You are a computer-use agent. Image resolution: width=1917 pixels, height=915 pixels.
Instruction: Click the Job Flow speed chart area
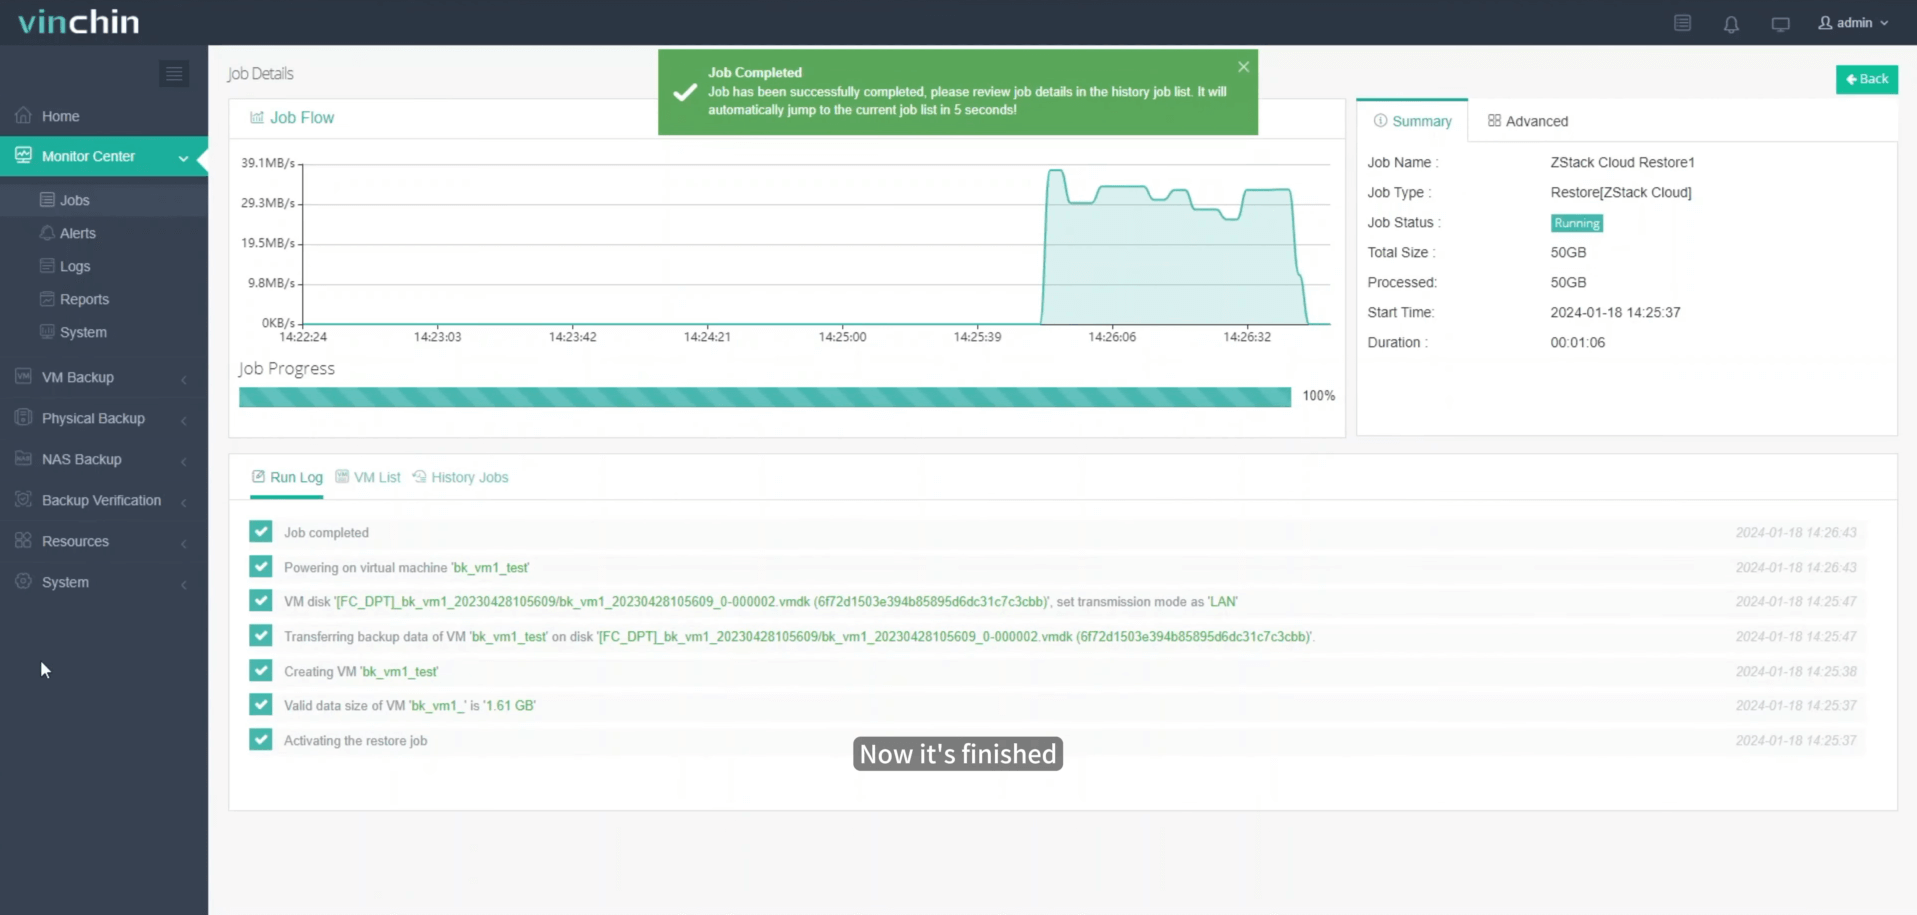tap(815, 243)
